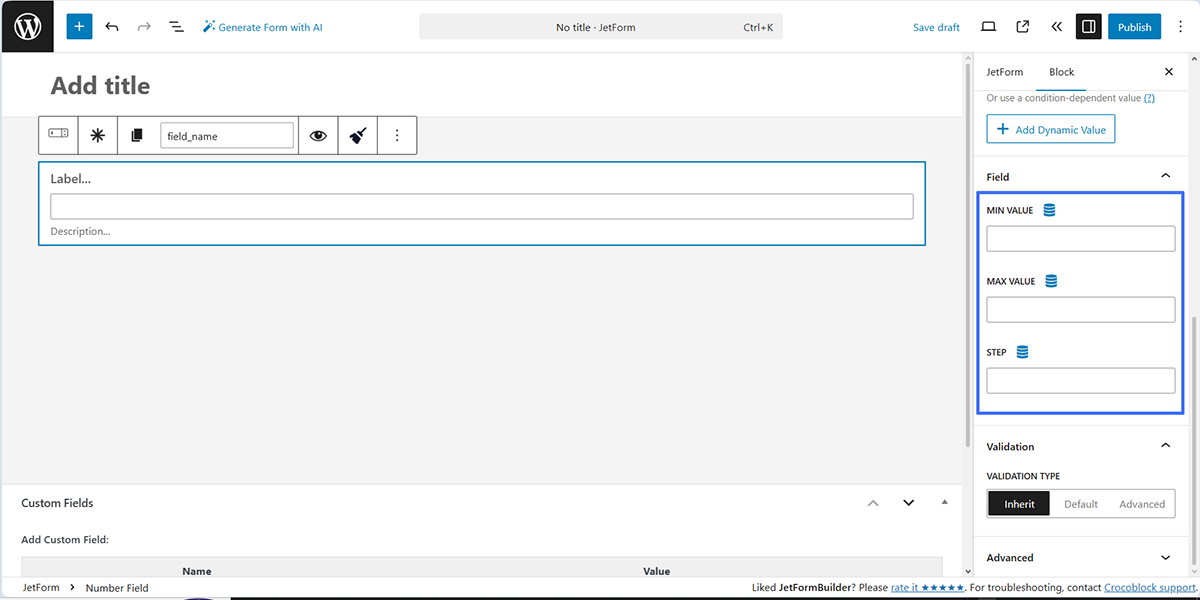The image size is (1200, 600).
Task: Open editor options three-dot menu
Action: click(x=1180, y=27)
